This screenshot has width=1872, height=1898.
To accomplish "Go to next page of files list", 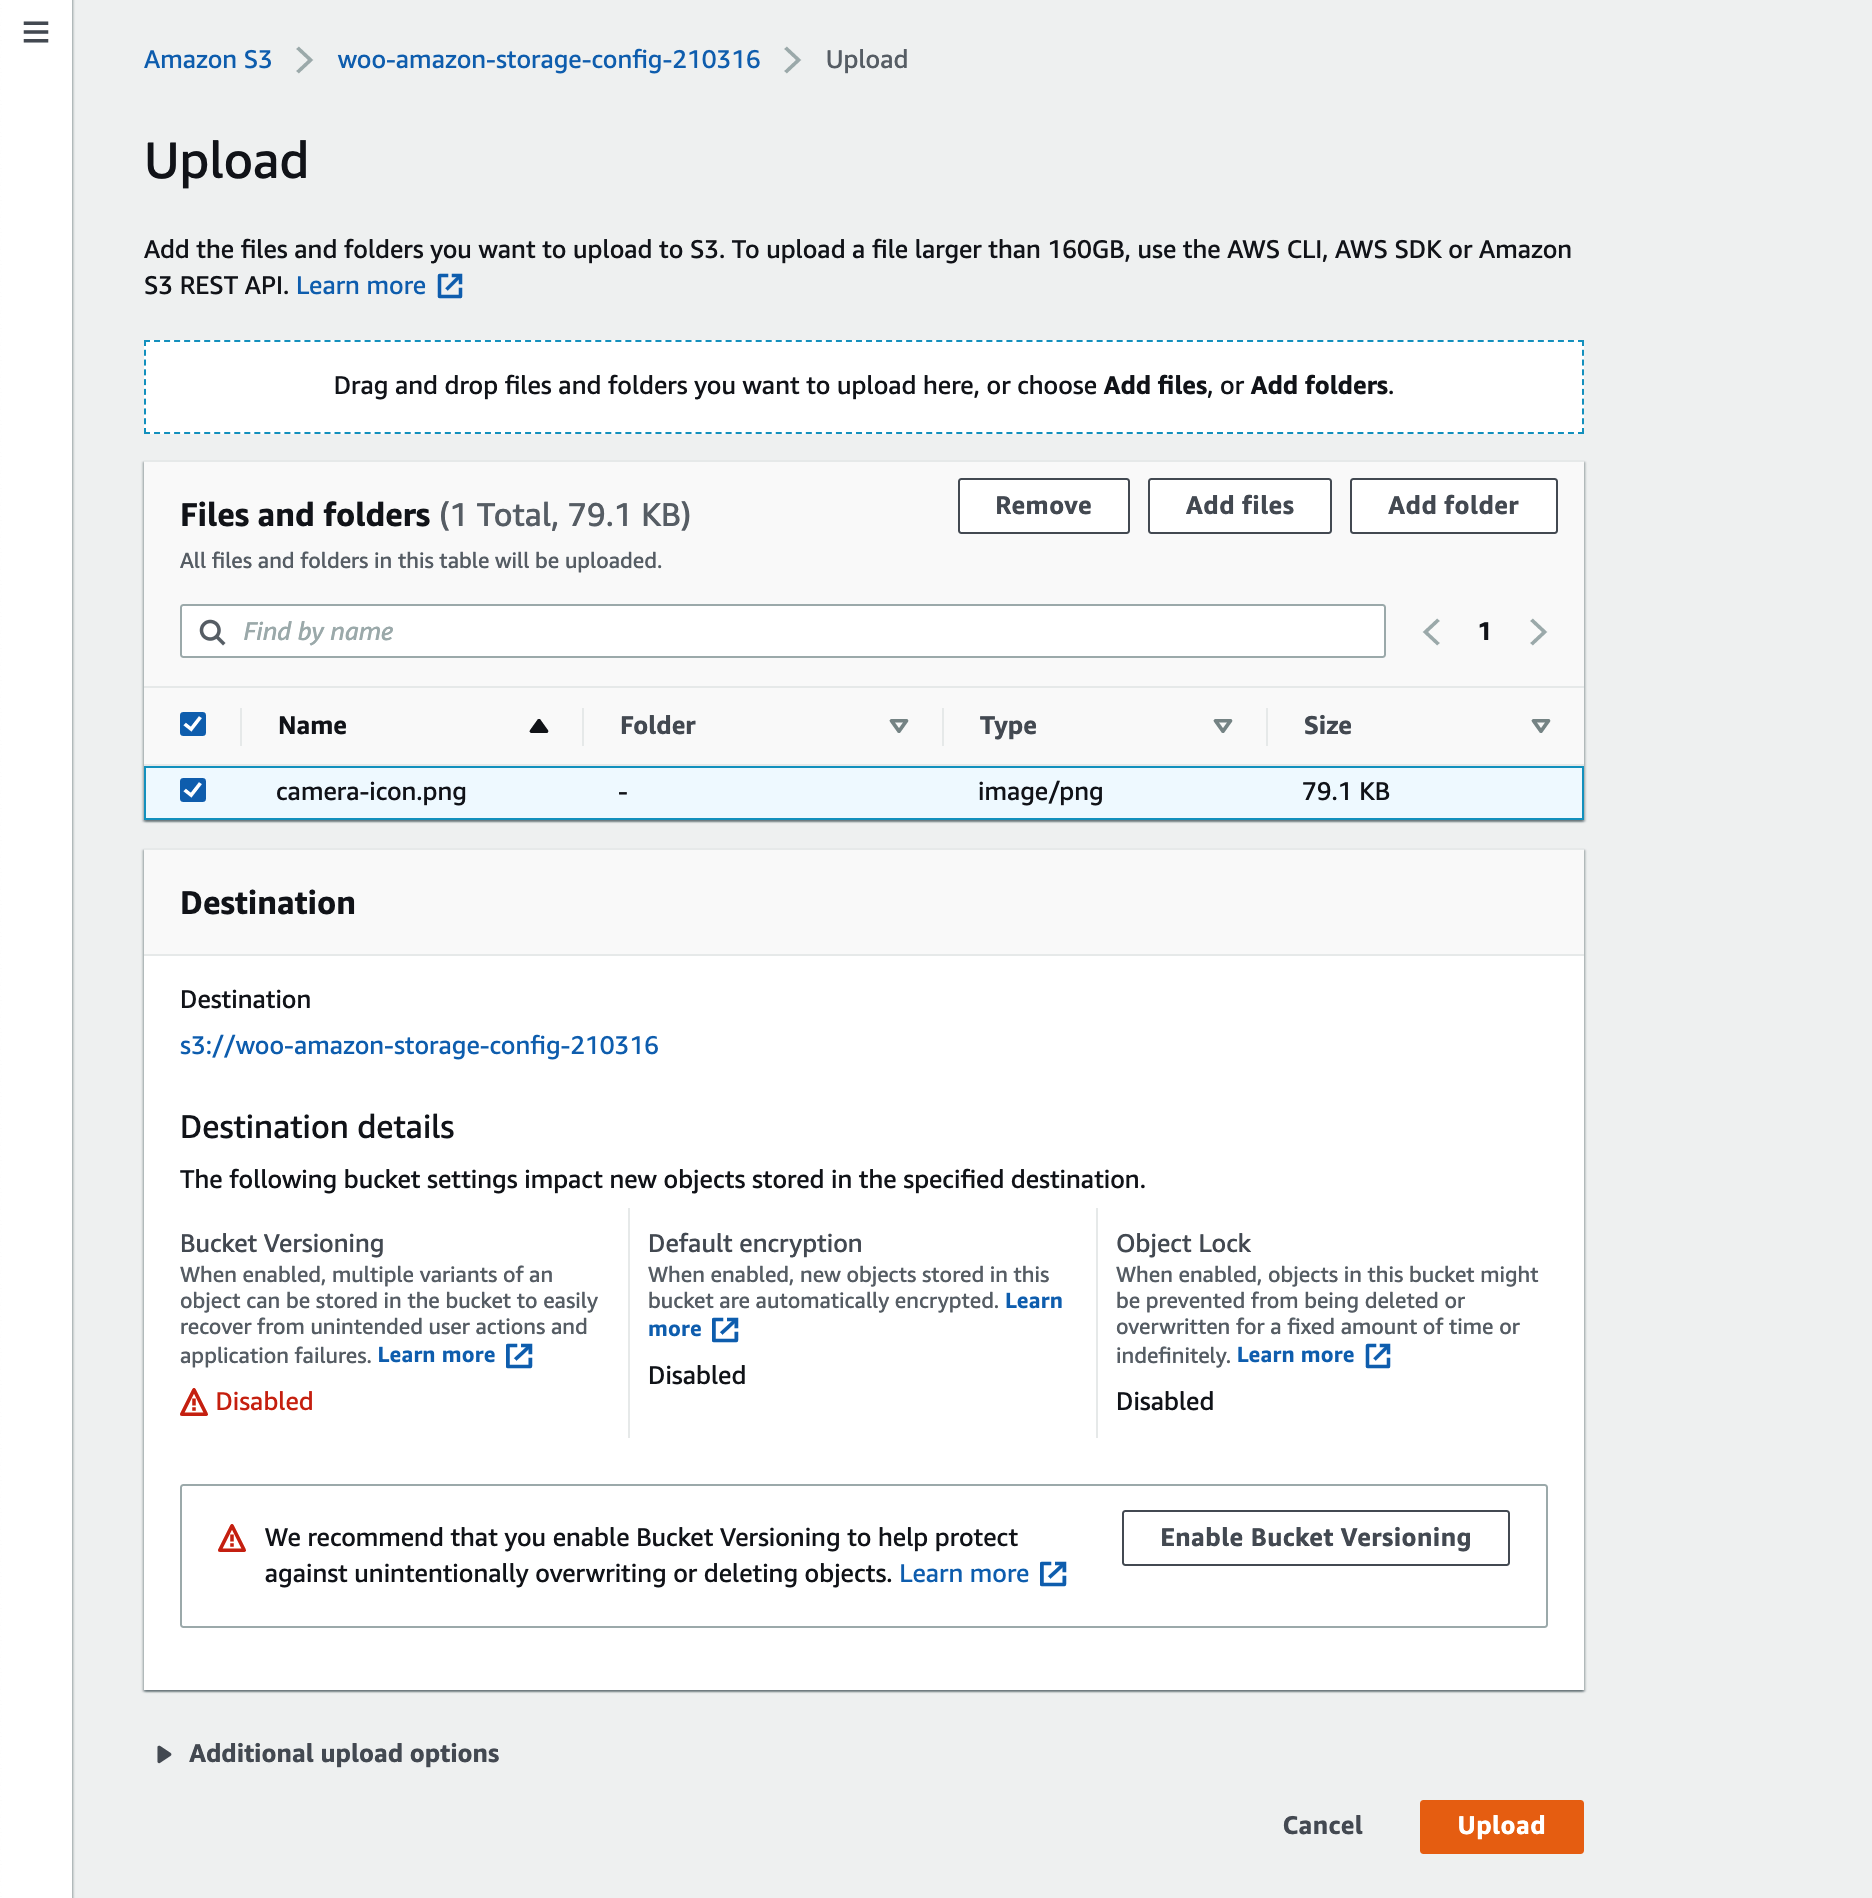I will [1537, 632].
